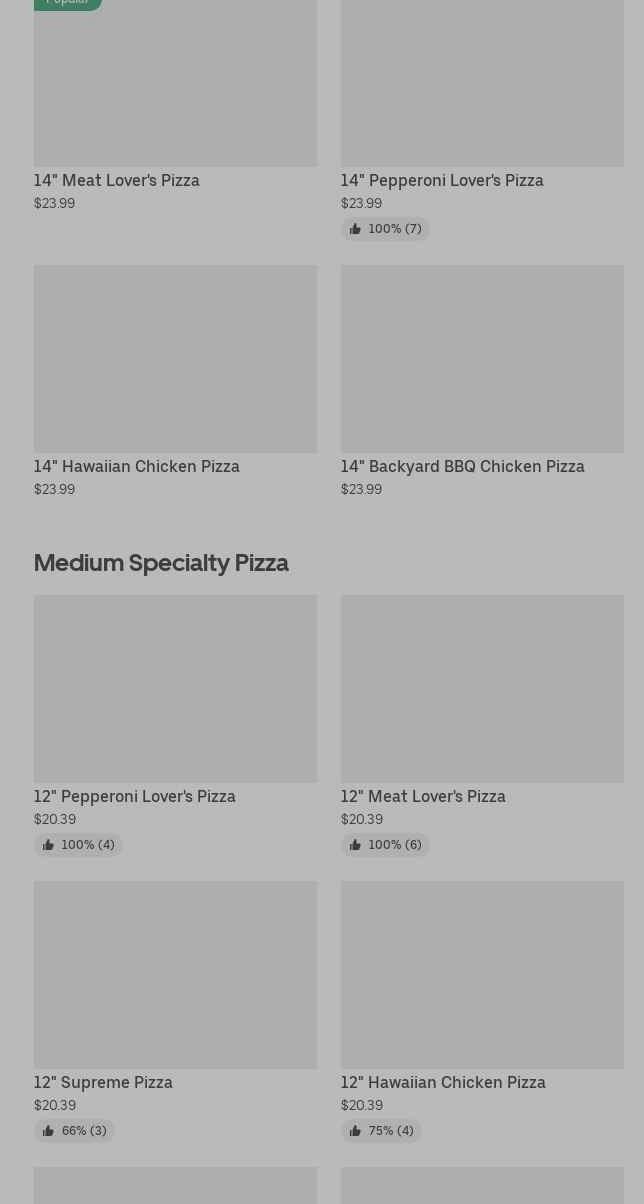Open the 12" Meat Lover's Pizza image
This screenshot has width=644, height=1204.
tap(482, 688)
